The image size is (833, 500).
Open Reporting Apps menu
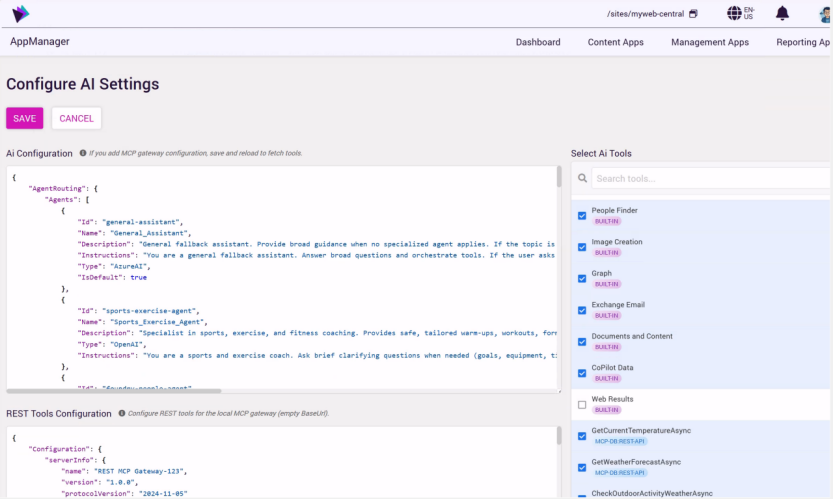click(804, 42)
